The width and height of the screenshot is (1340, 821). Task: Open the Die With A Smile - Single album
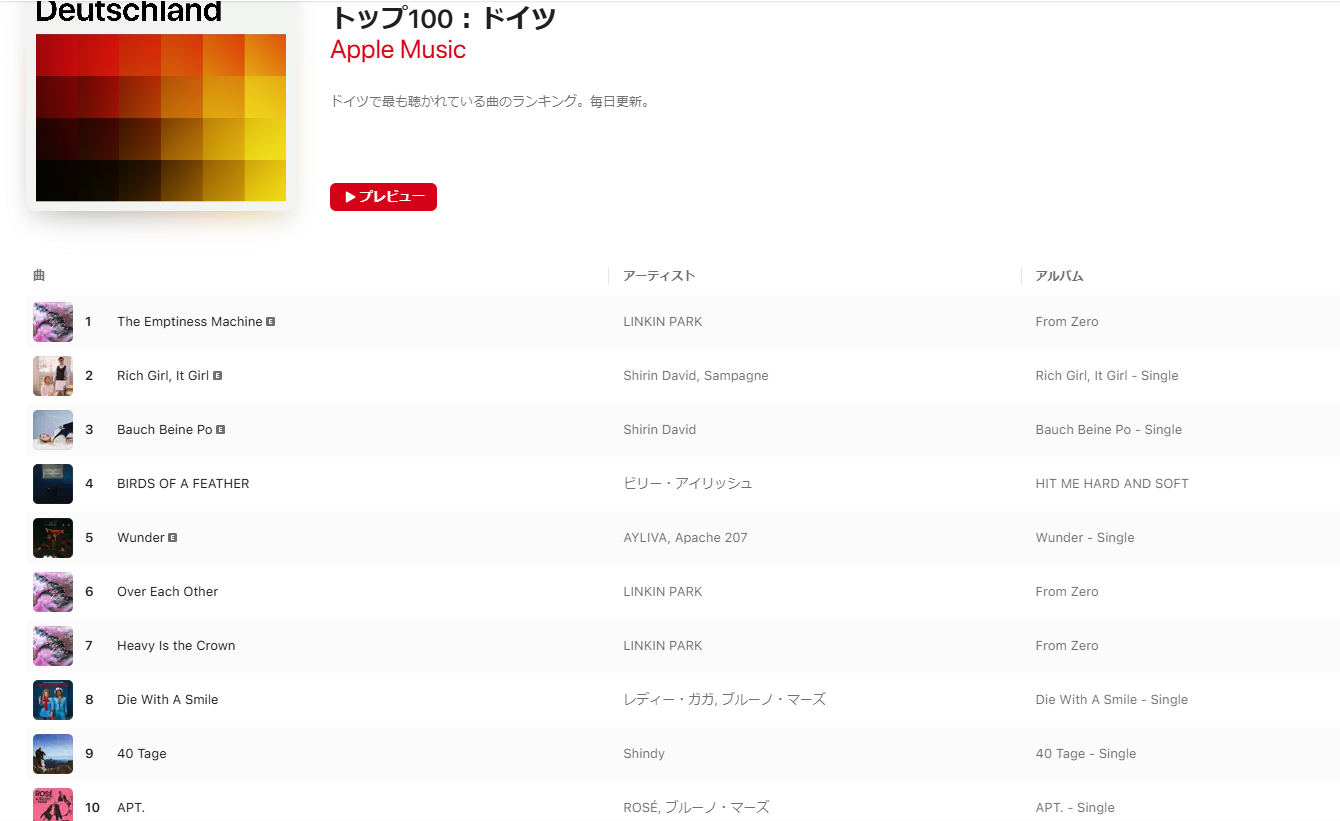pyautogui.click(x=1112, y=700)
